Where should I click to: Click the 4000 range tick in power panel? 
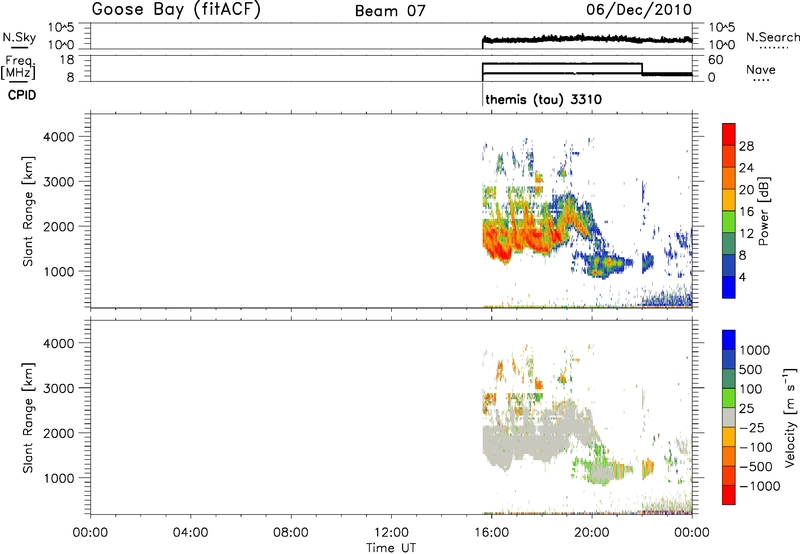point(59,137)
